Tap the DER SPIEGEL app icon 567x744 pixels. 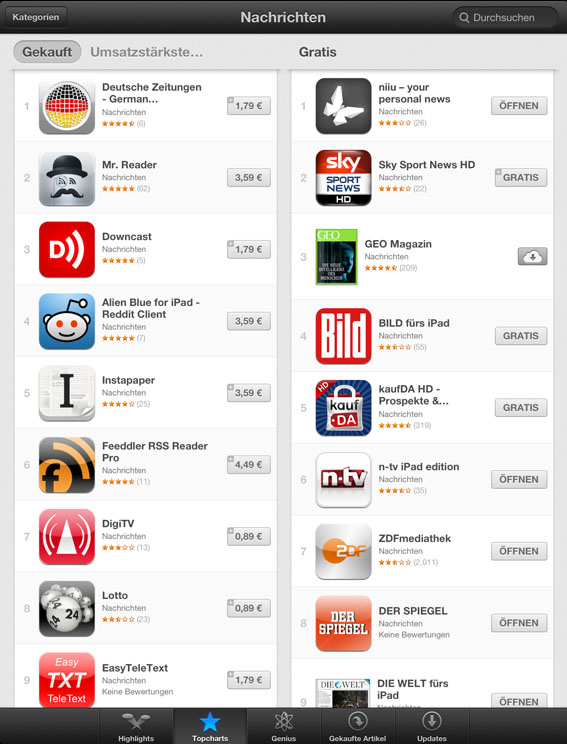[x=344, y=623]
